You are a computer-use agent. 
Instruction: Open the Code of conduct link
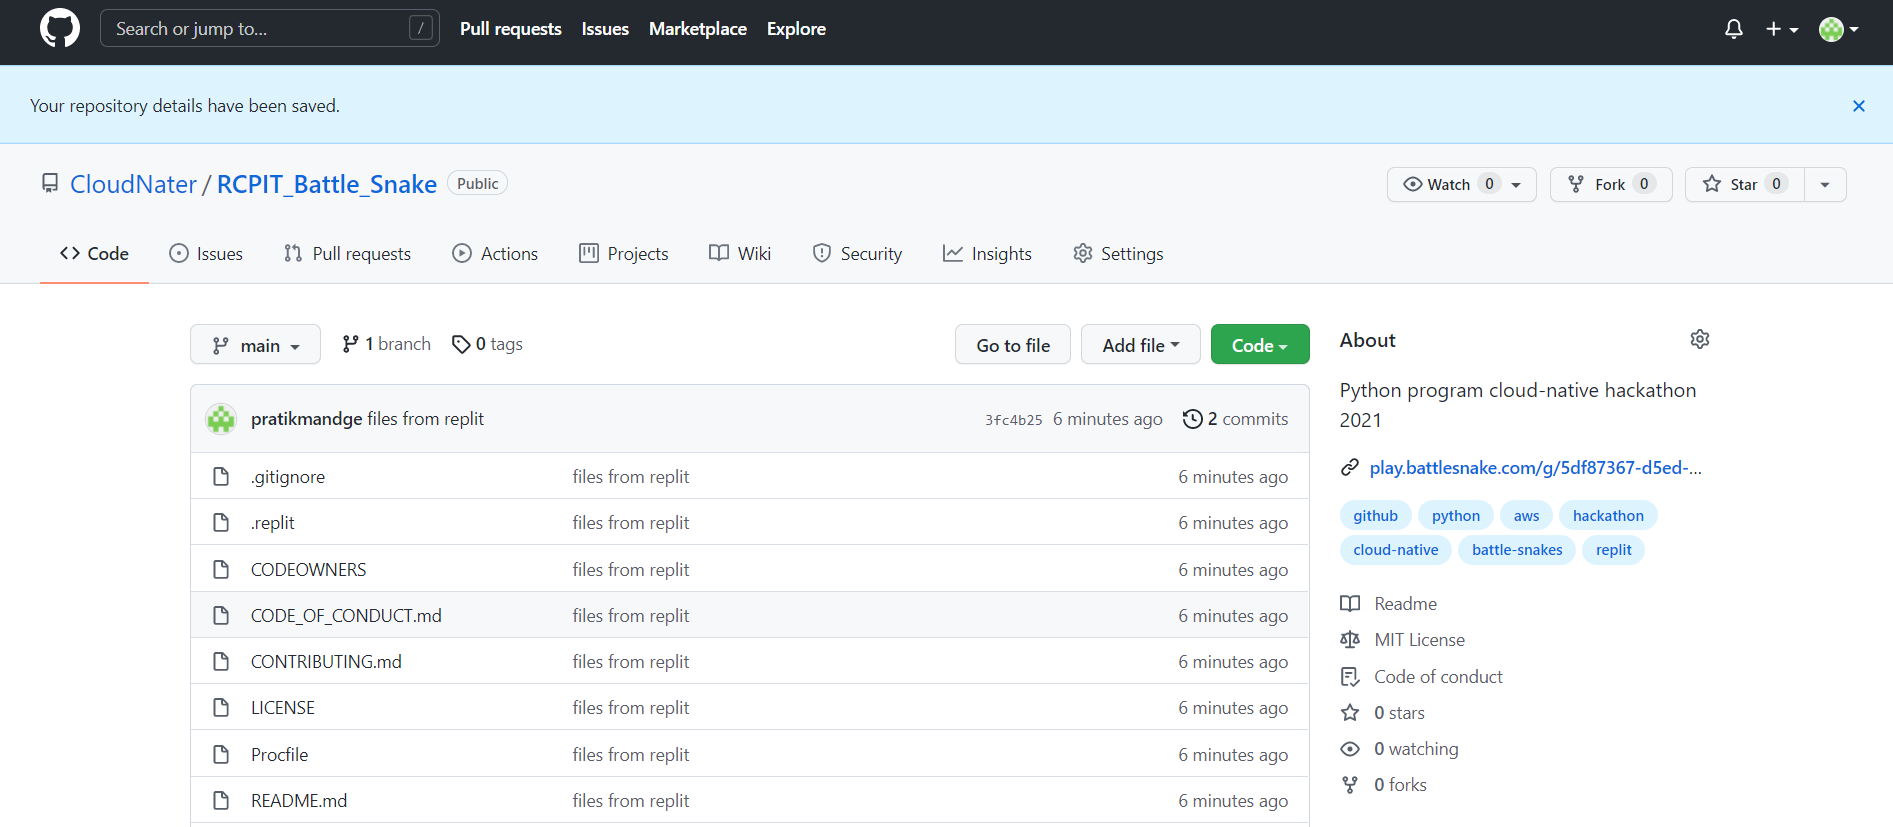pyautogui.click(x=1421, y=677)
